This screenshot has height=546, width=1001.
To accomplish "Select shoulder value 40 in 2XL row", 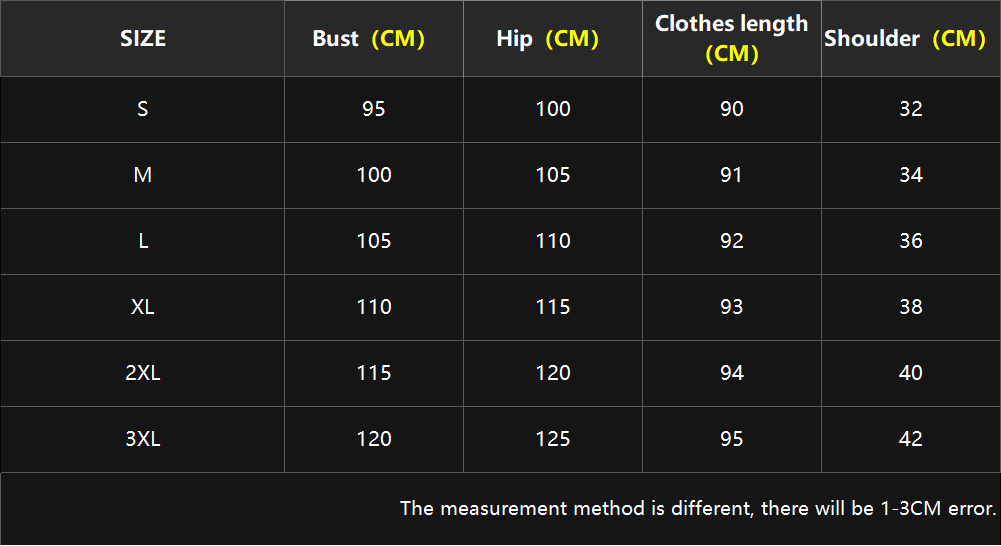I will coord(911,373).
